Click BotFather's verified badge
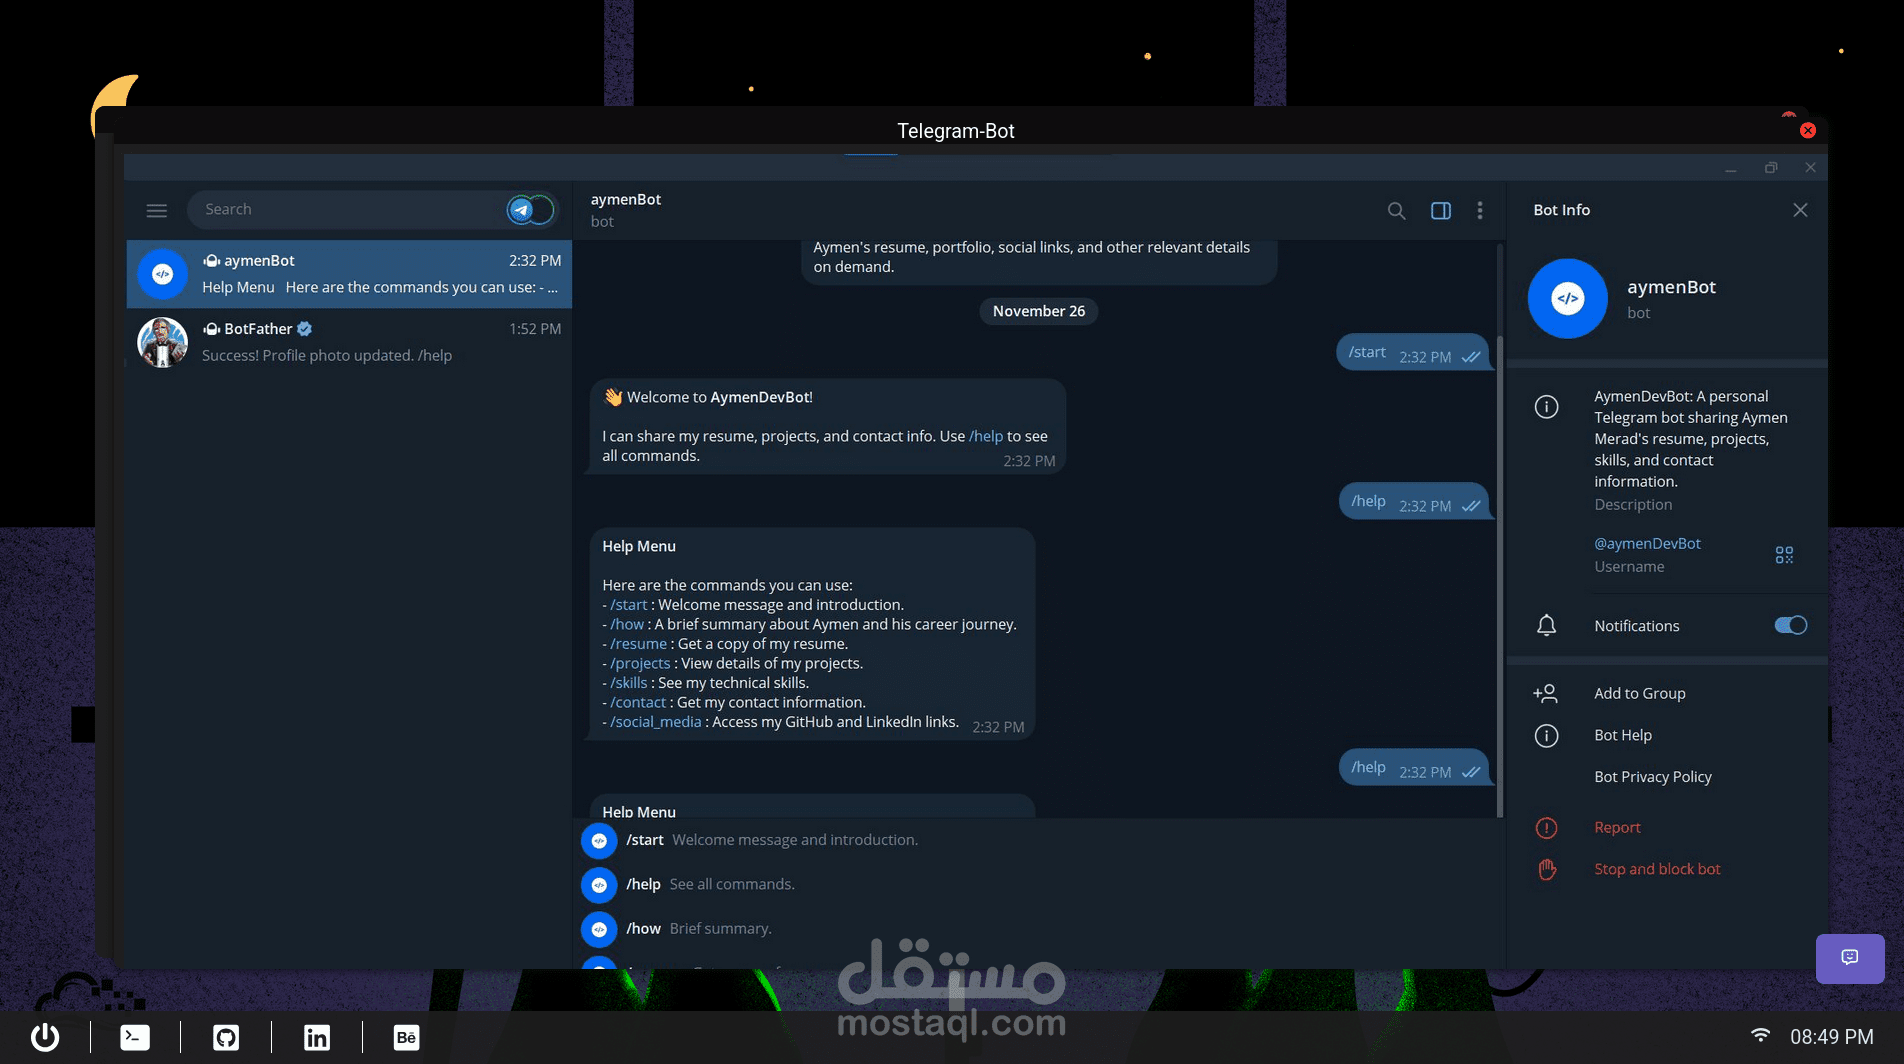 [305, 329]
